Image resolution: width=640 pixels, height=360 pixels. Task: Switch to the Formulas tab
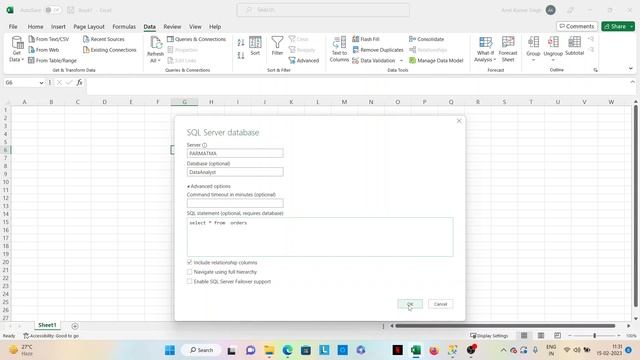click(x=124, y=27)
